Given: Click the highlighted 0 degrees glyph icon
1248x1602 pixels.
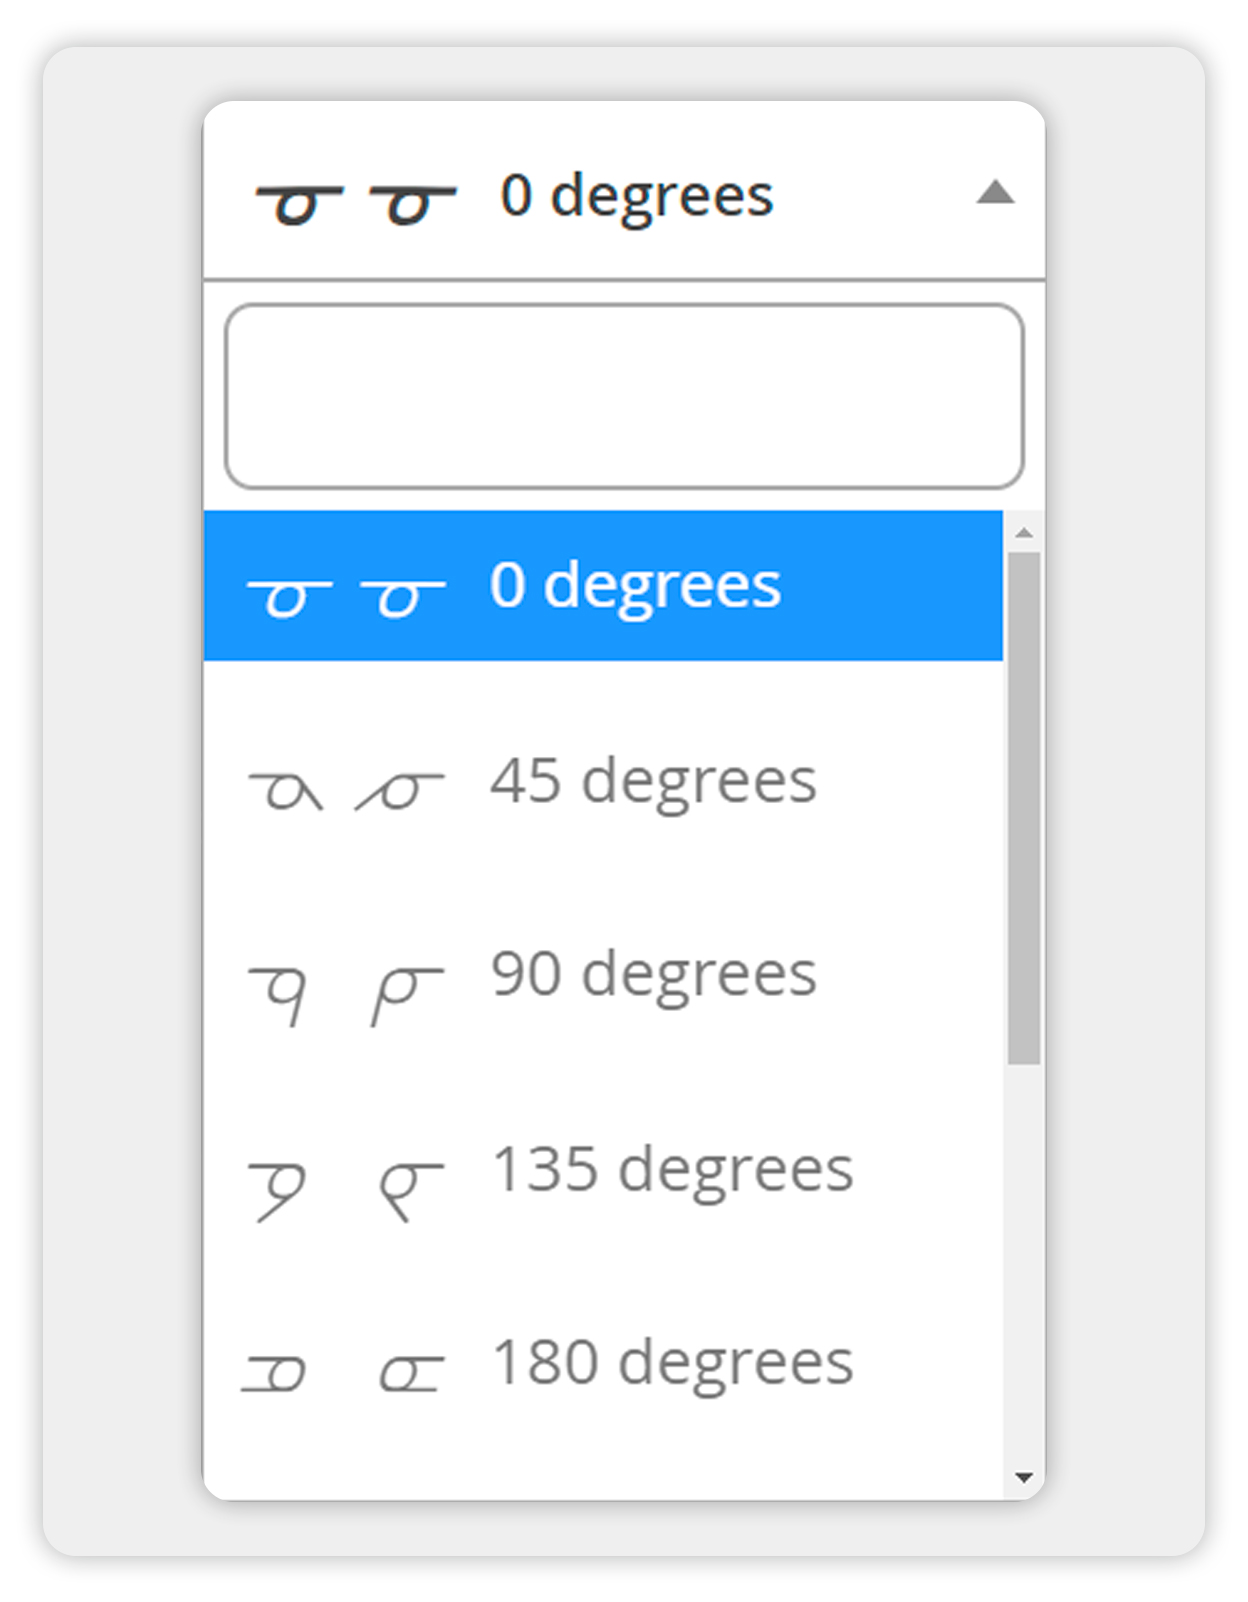Looking at the screenshot, I should [x=345, y=596].
